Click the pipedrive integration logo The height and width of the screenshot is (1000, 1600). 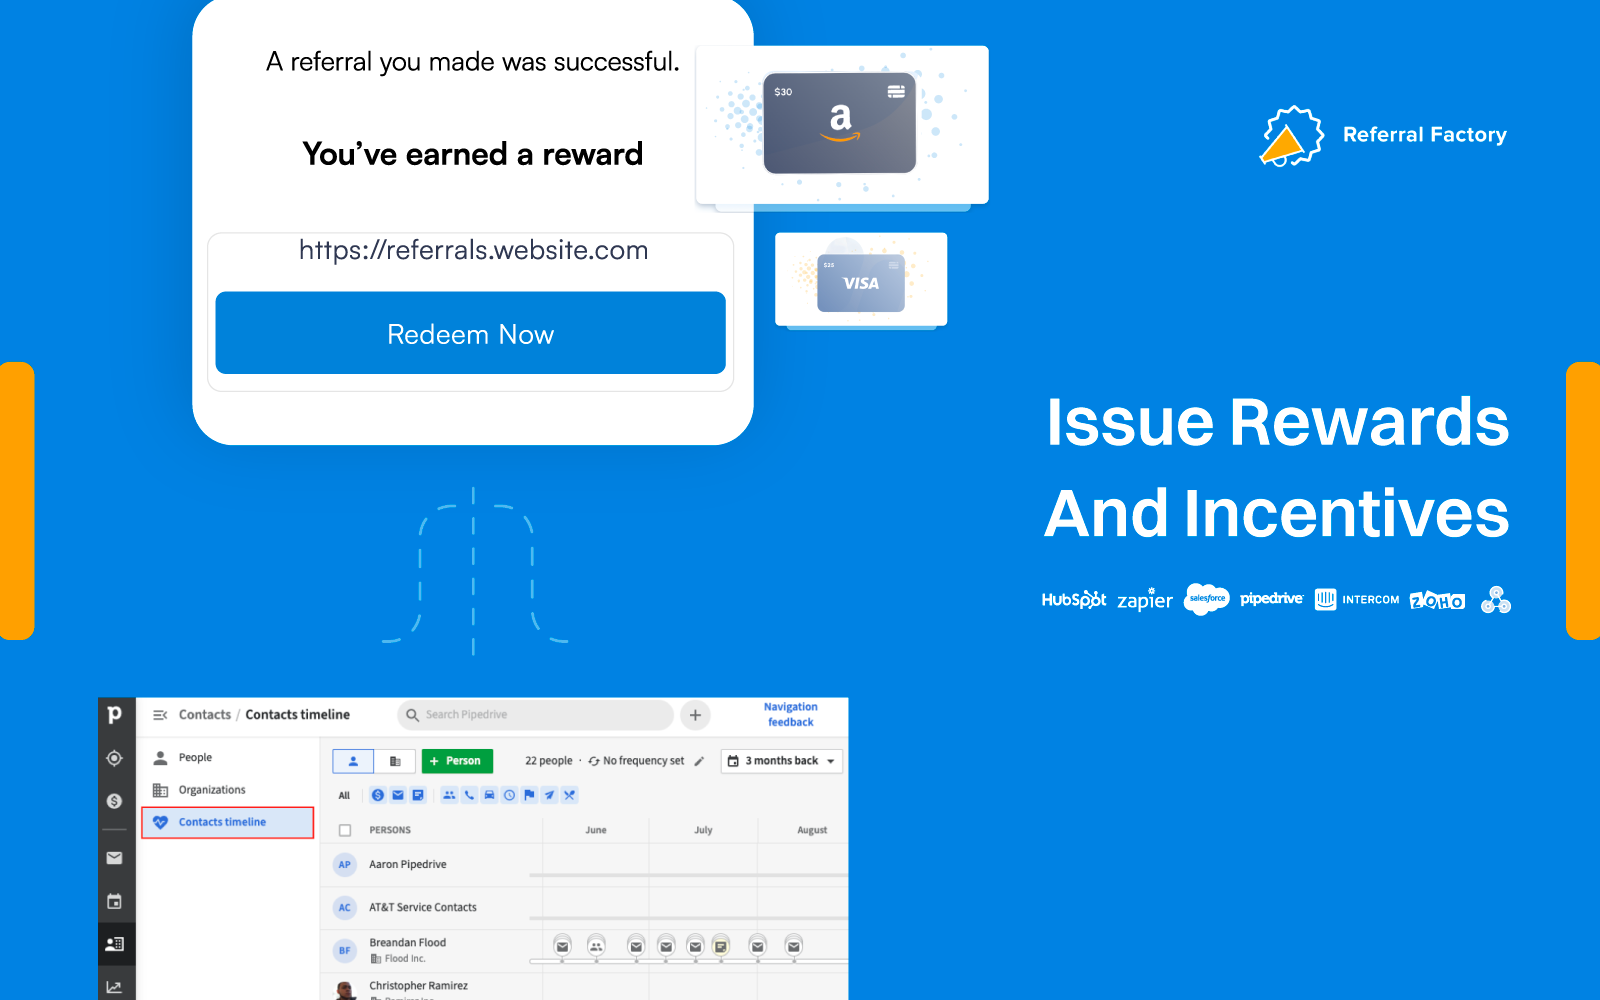point(1272,599)
